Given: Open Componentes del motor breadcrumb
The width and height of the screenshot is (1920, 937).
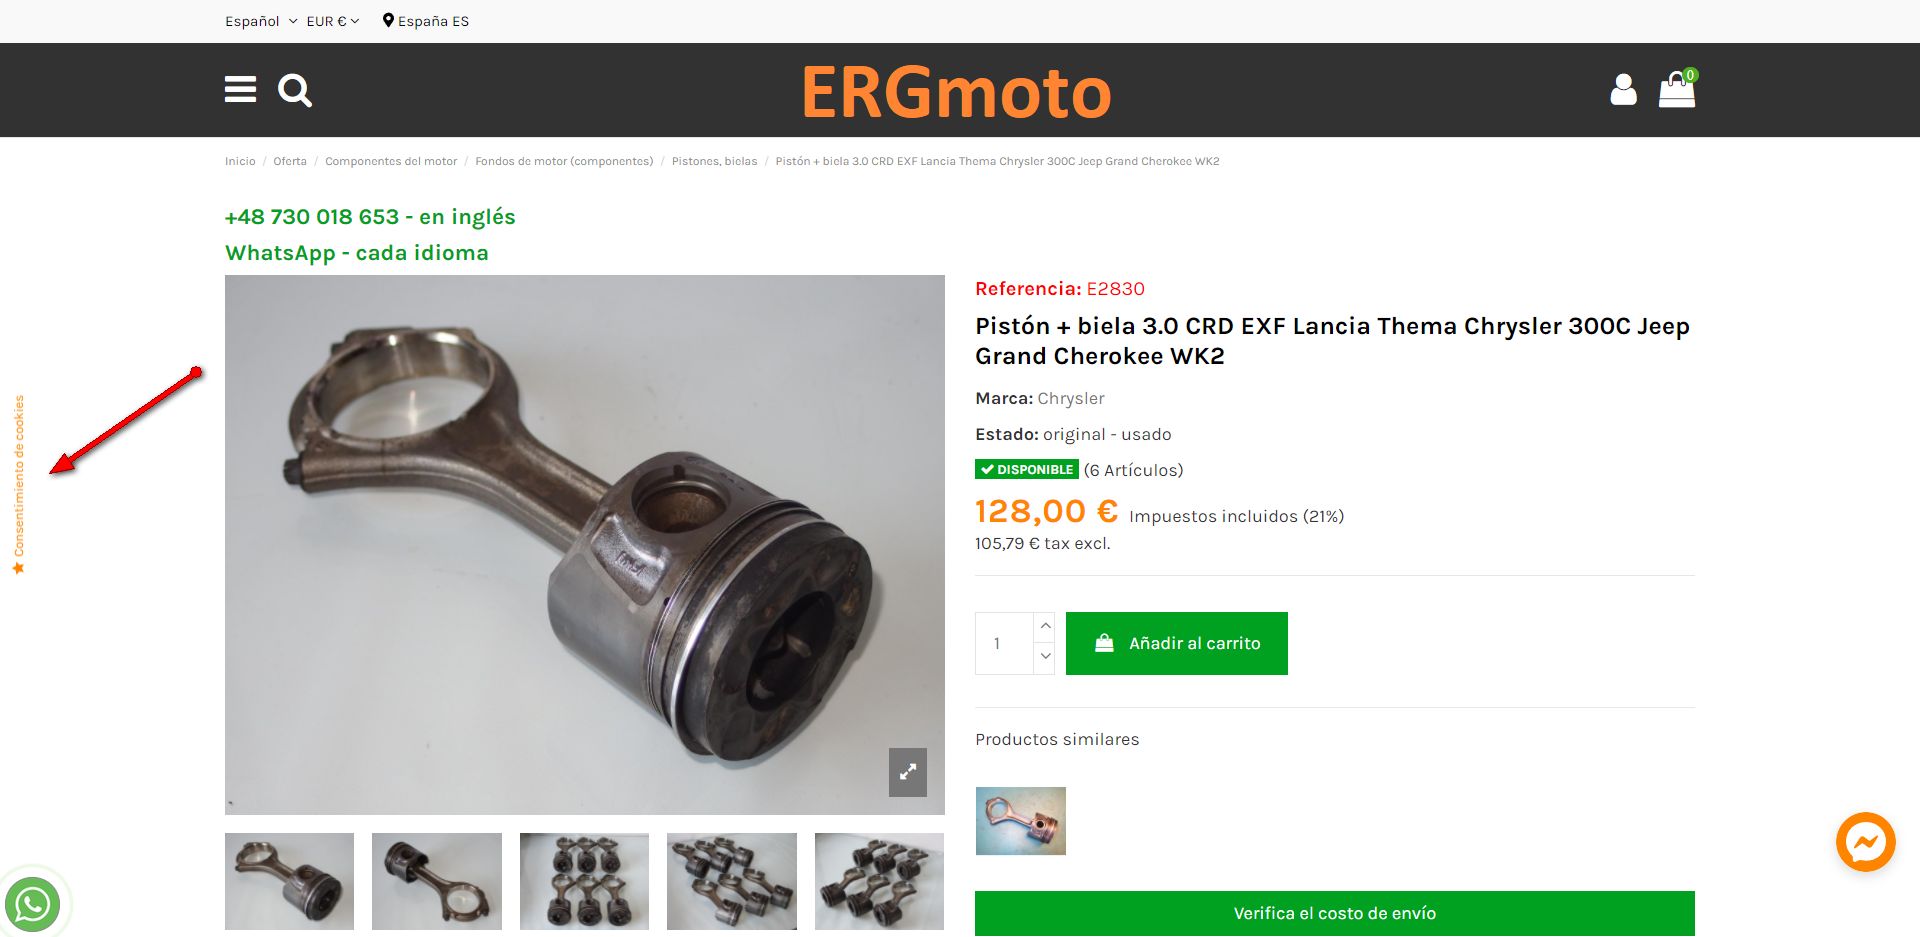Looking at the screenshot, I should pyautogui.click(x=391, y=161).
